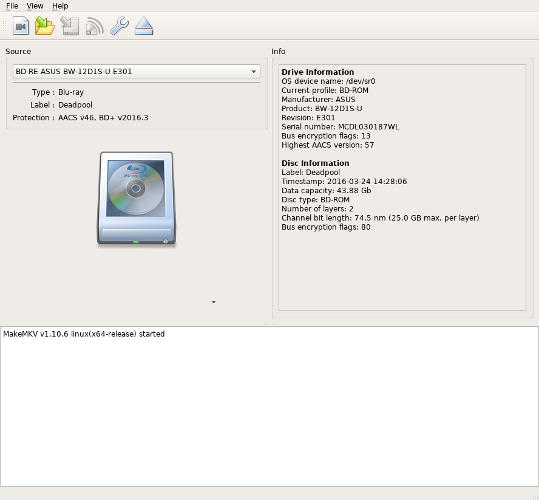Click the 'MakeMKV v1.10.6' log message
The width and height of the screenshot is (539, 500).
click(84, 334)
